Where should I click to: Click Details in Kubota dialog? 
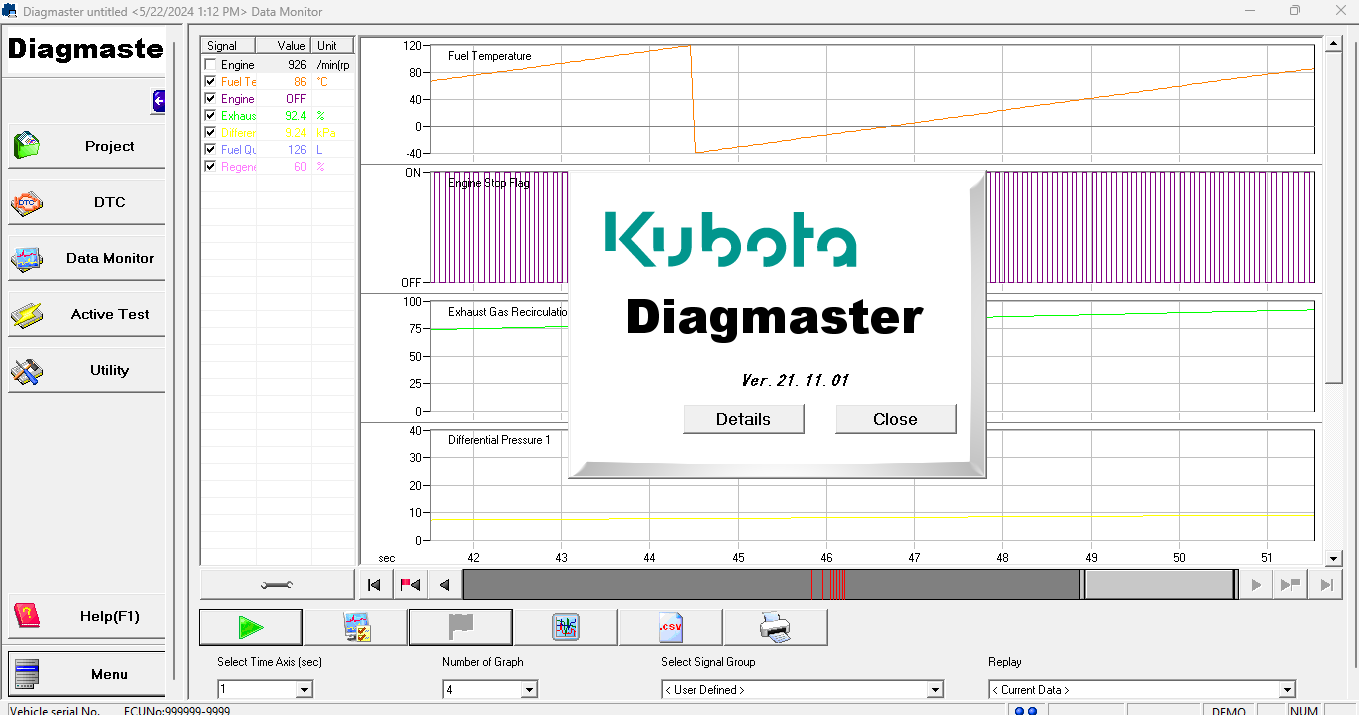[743, 419]
